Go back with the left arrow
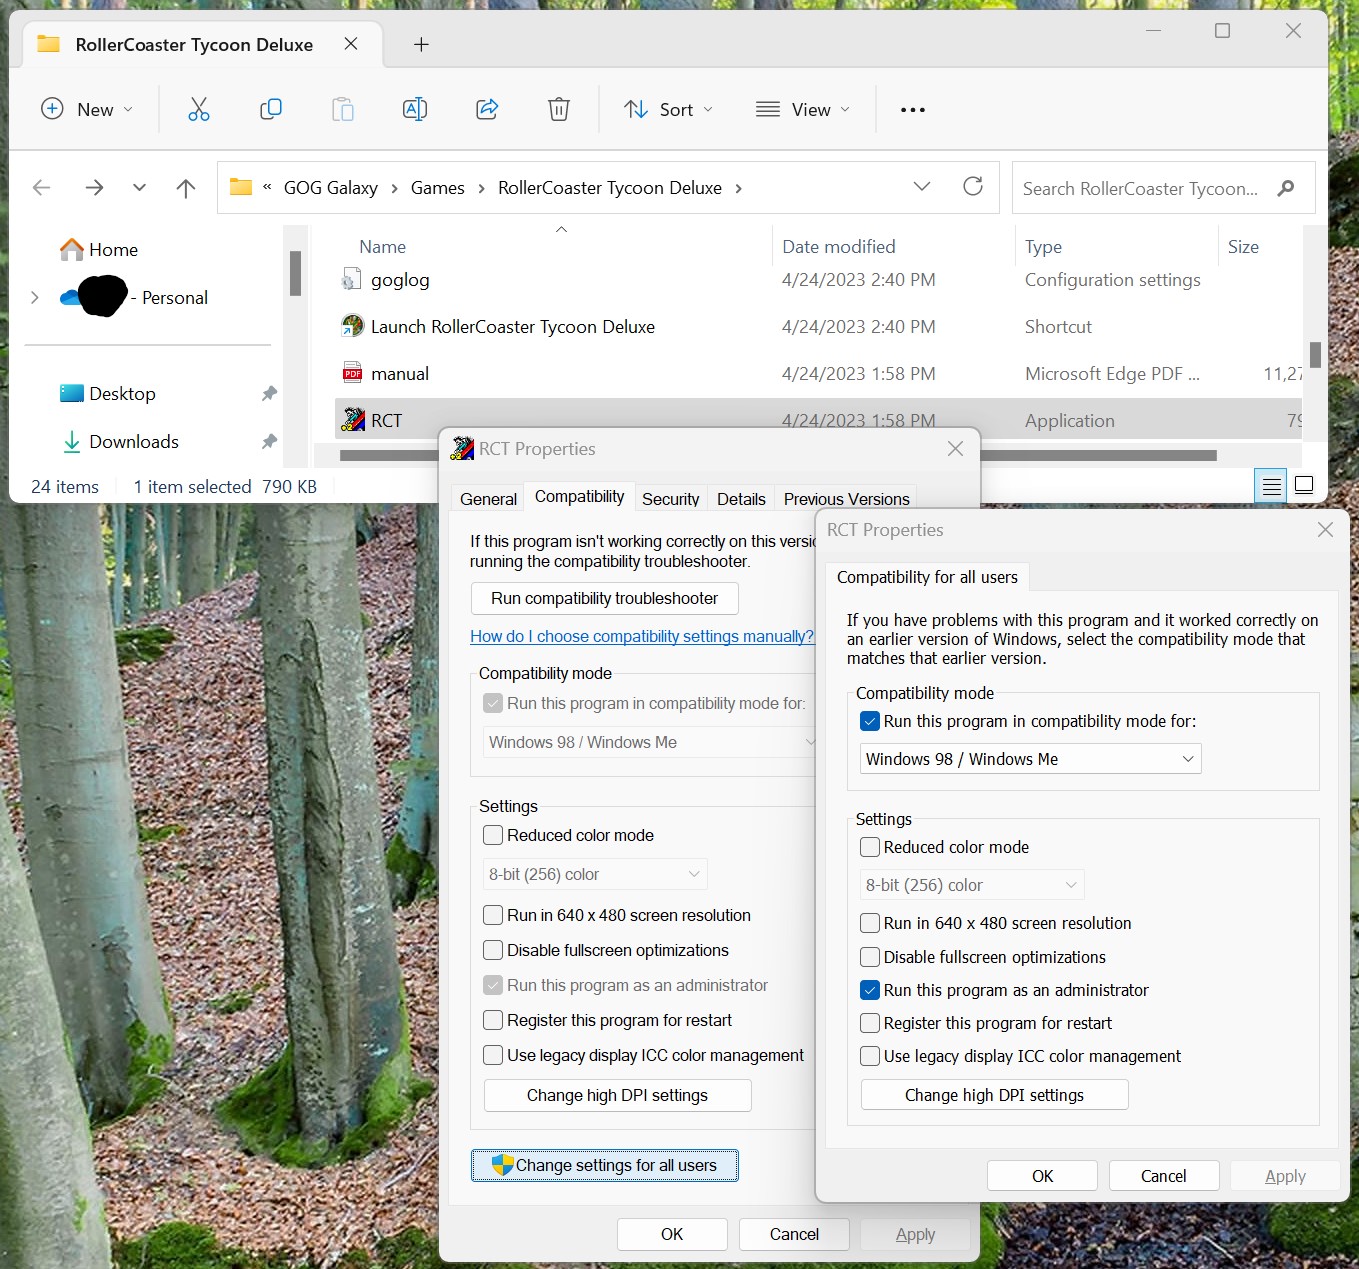The width and height of the screenshot is (1359, 1269). pyautogui.click(x=42, y=188)
